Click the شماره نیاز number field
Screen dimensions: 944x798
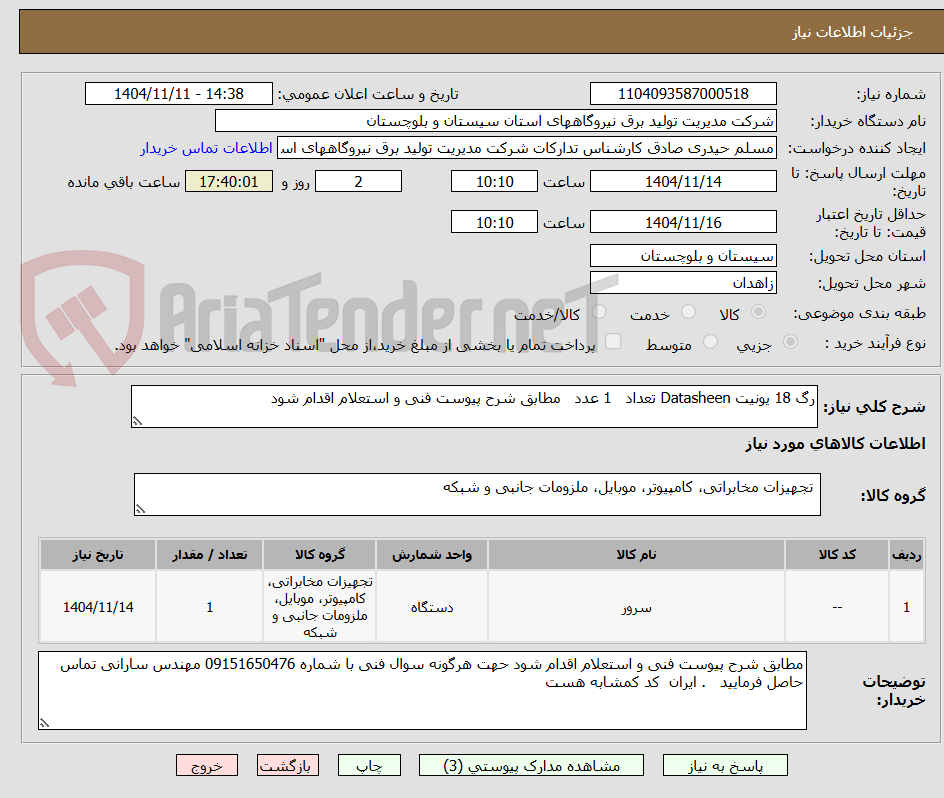pyautogui.click(x=683, y=94)
